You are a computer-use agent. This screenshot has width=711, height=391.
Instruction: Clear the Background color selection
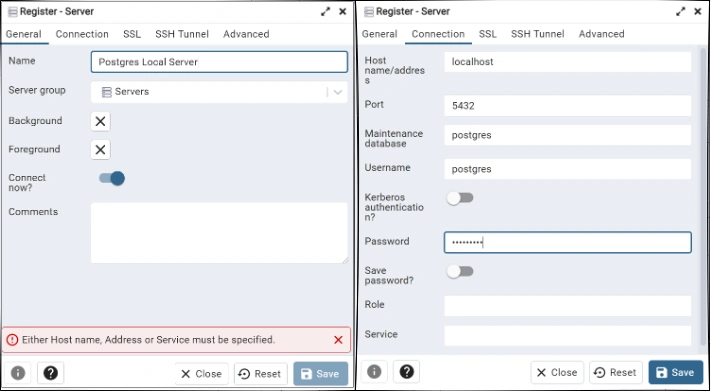pyautogui.click(x=100, y=121)
